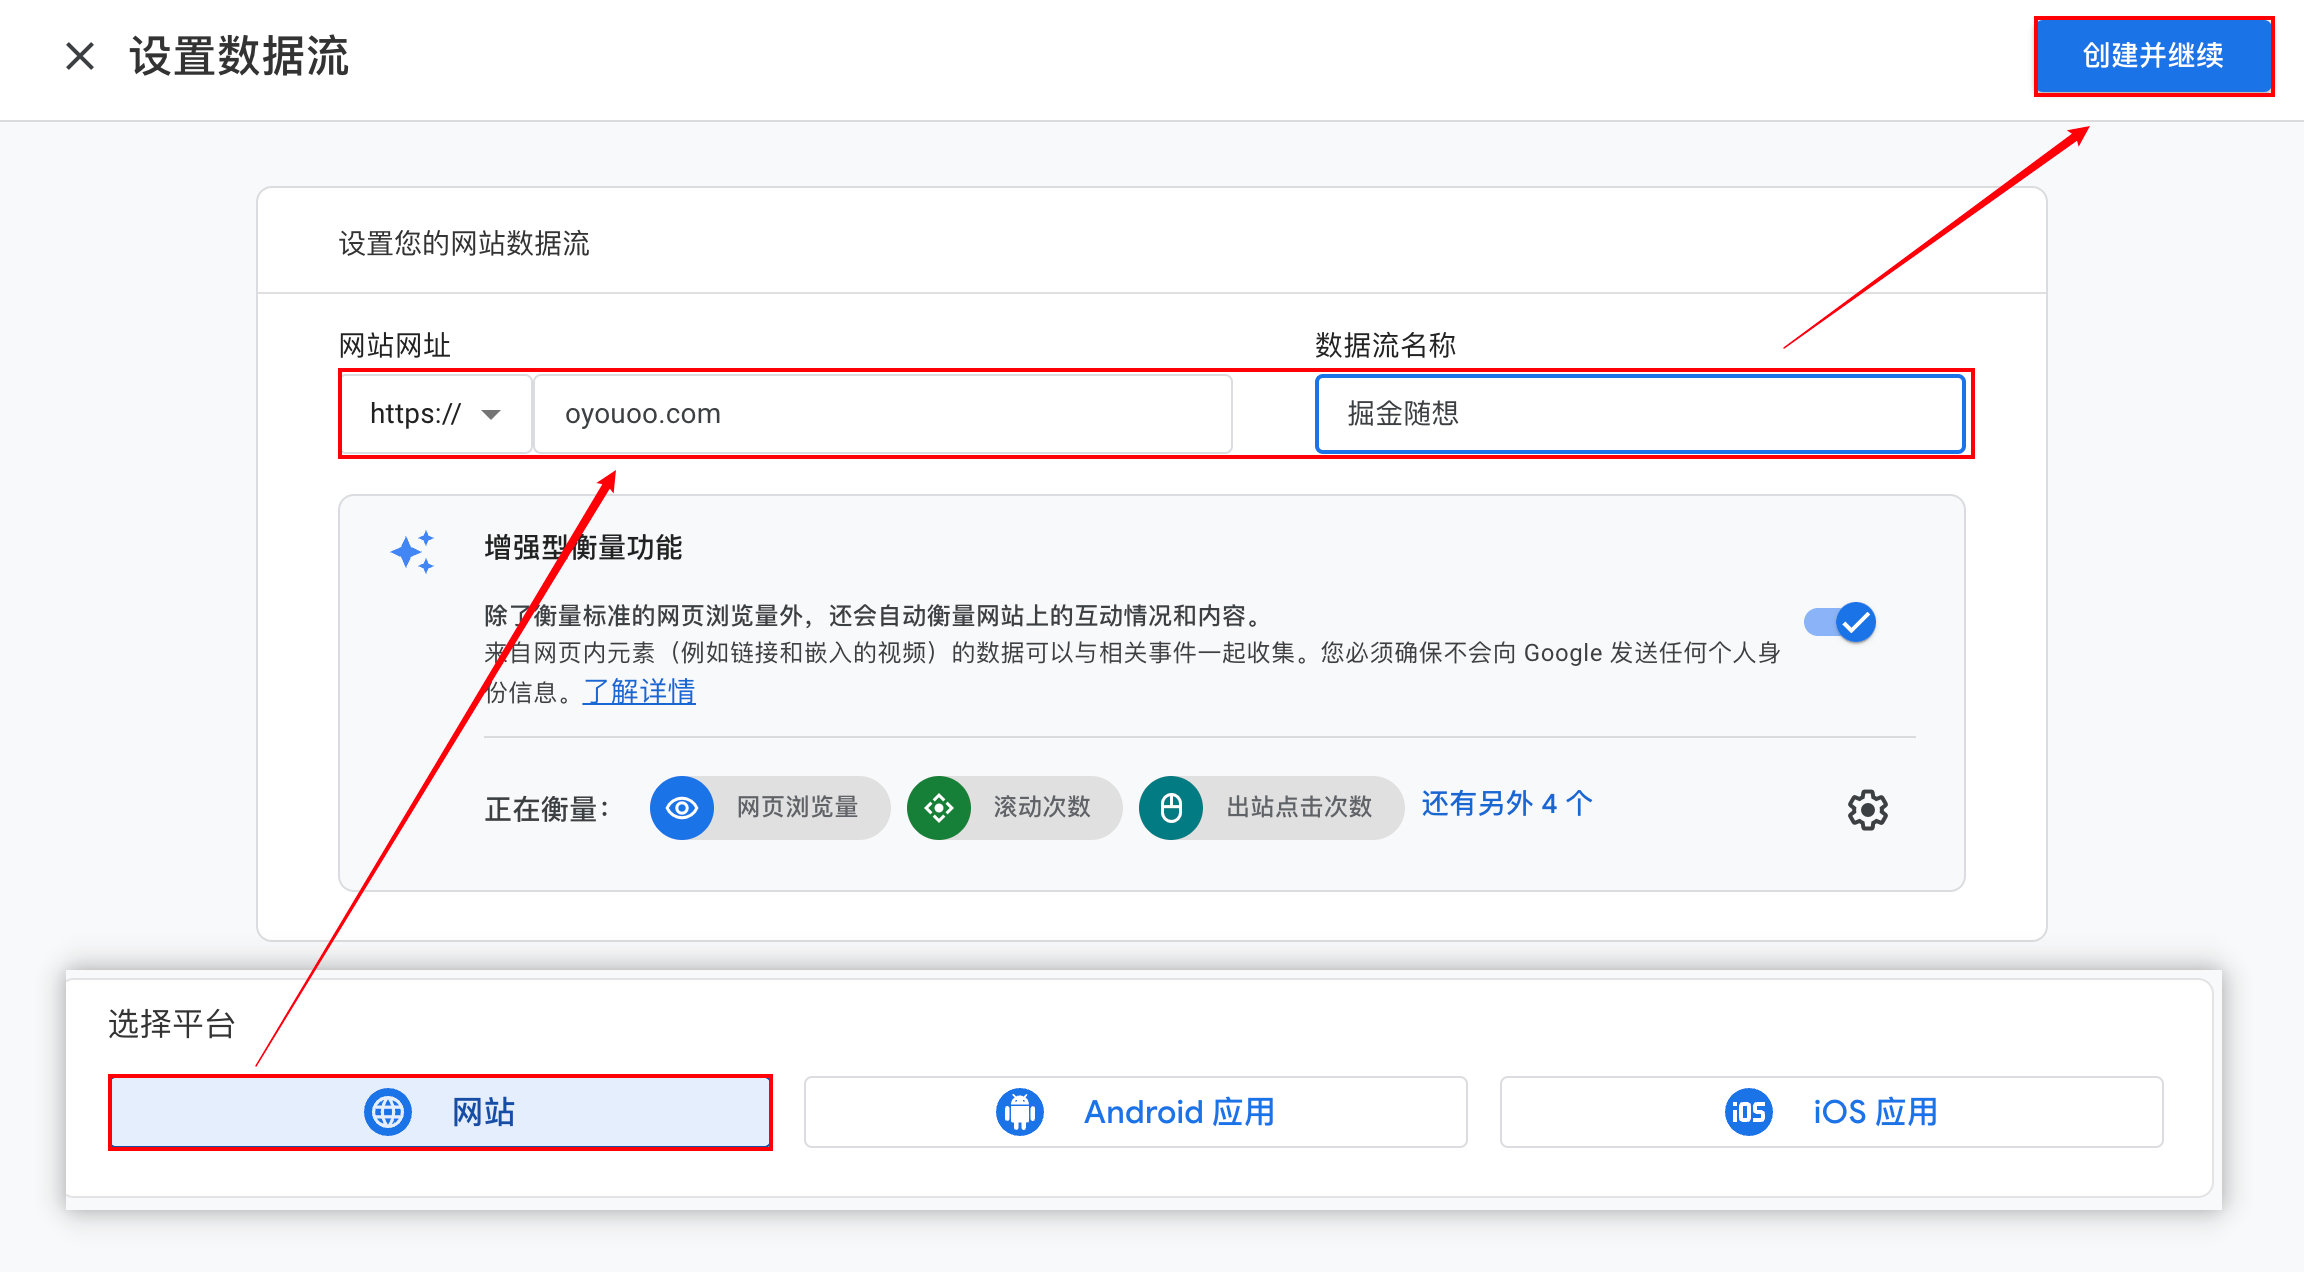This screenshot has height=1272, width=2304.
Task: Open the https:// protocol dropdown
Action: click(436, 414)
